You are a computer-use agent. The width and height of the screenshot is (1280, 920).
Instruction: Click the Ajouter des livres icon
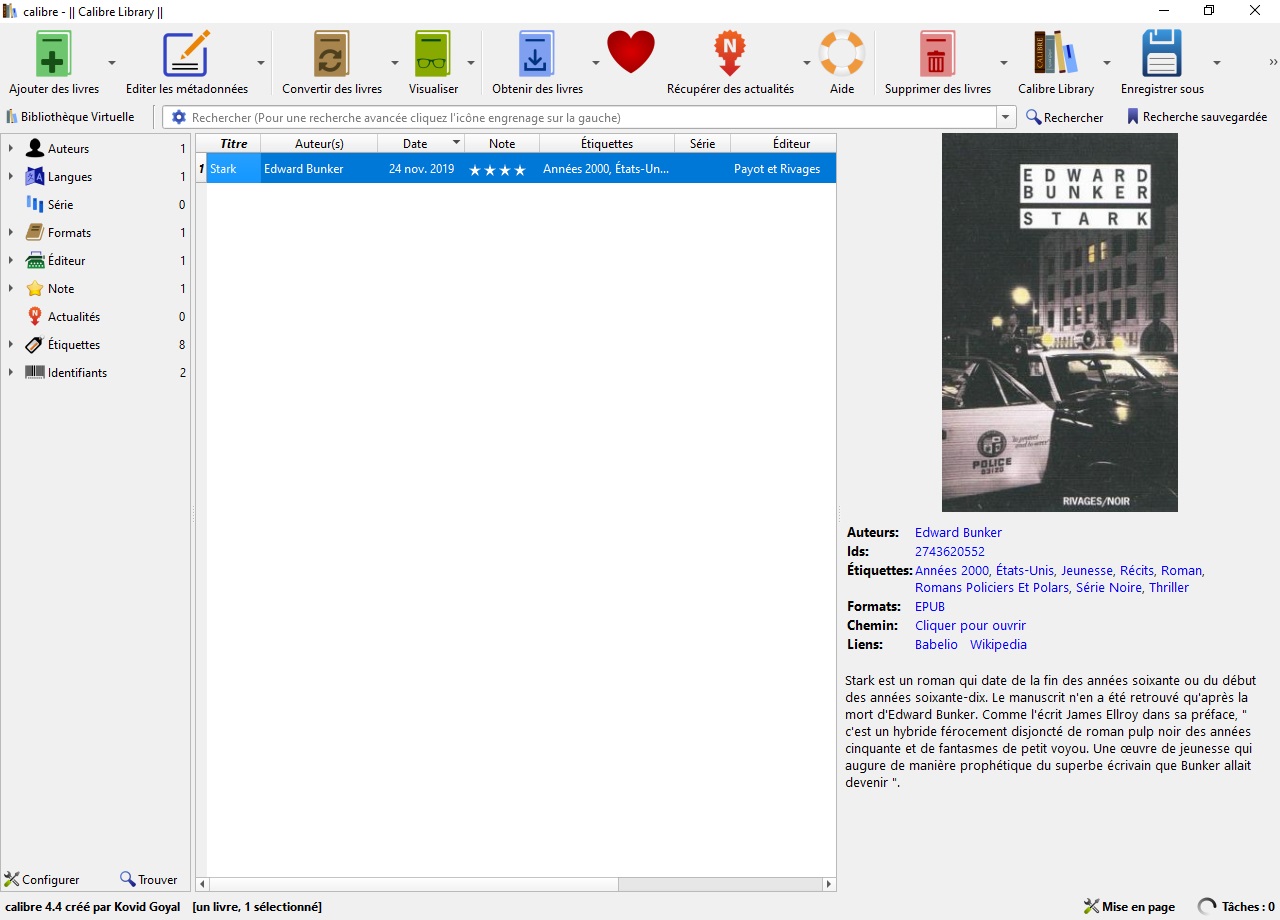[x=54, y=53]
